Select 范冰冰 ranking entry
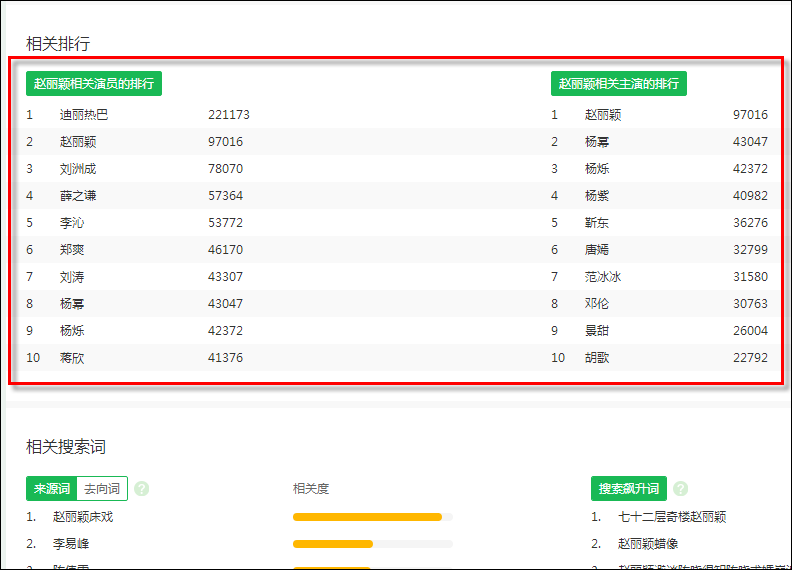The width and height of the screenshot is (792, 570). click(603, 277)
